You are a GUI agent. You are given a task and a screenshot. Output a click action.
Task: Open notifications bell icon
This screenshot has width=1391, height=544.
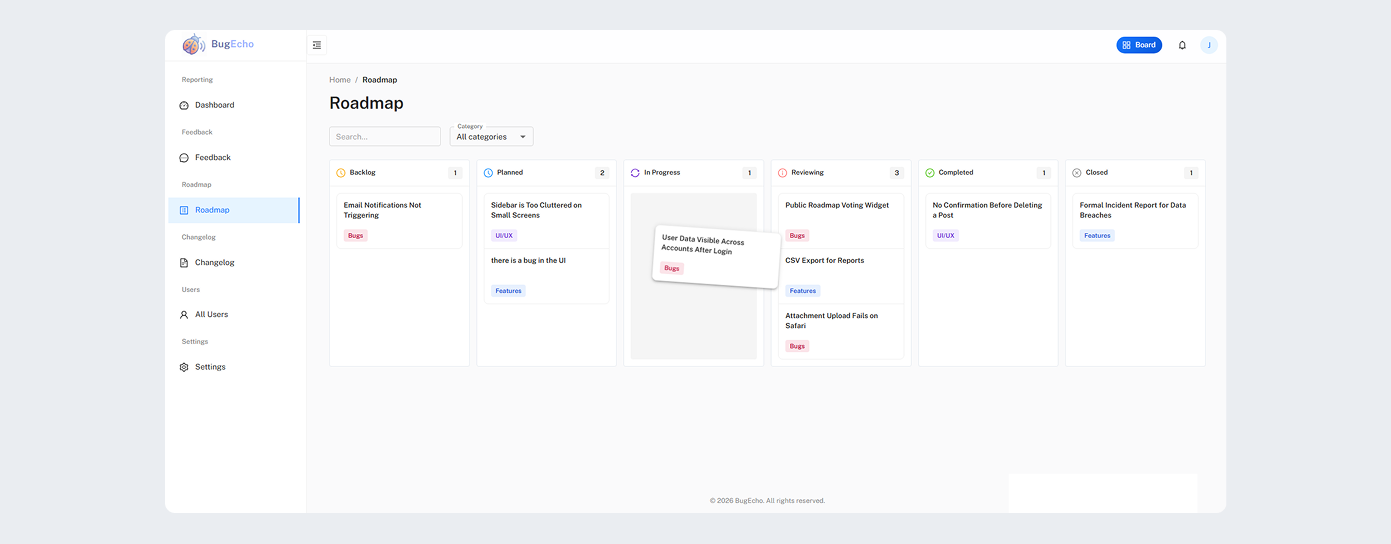coord(1182,45)
